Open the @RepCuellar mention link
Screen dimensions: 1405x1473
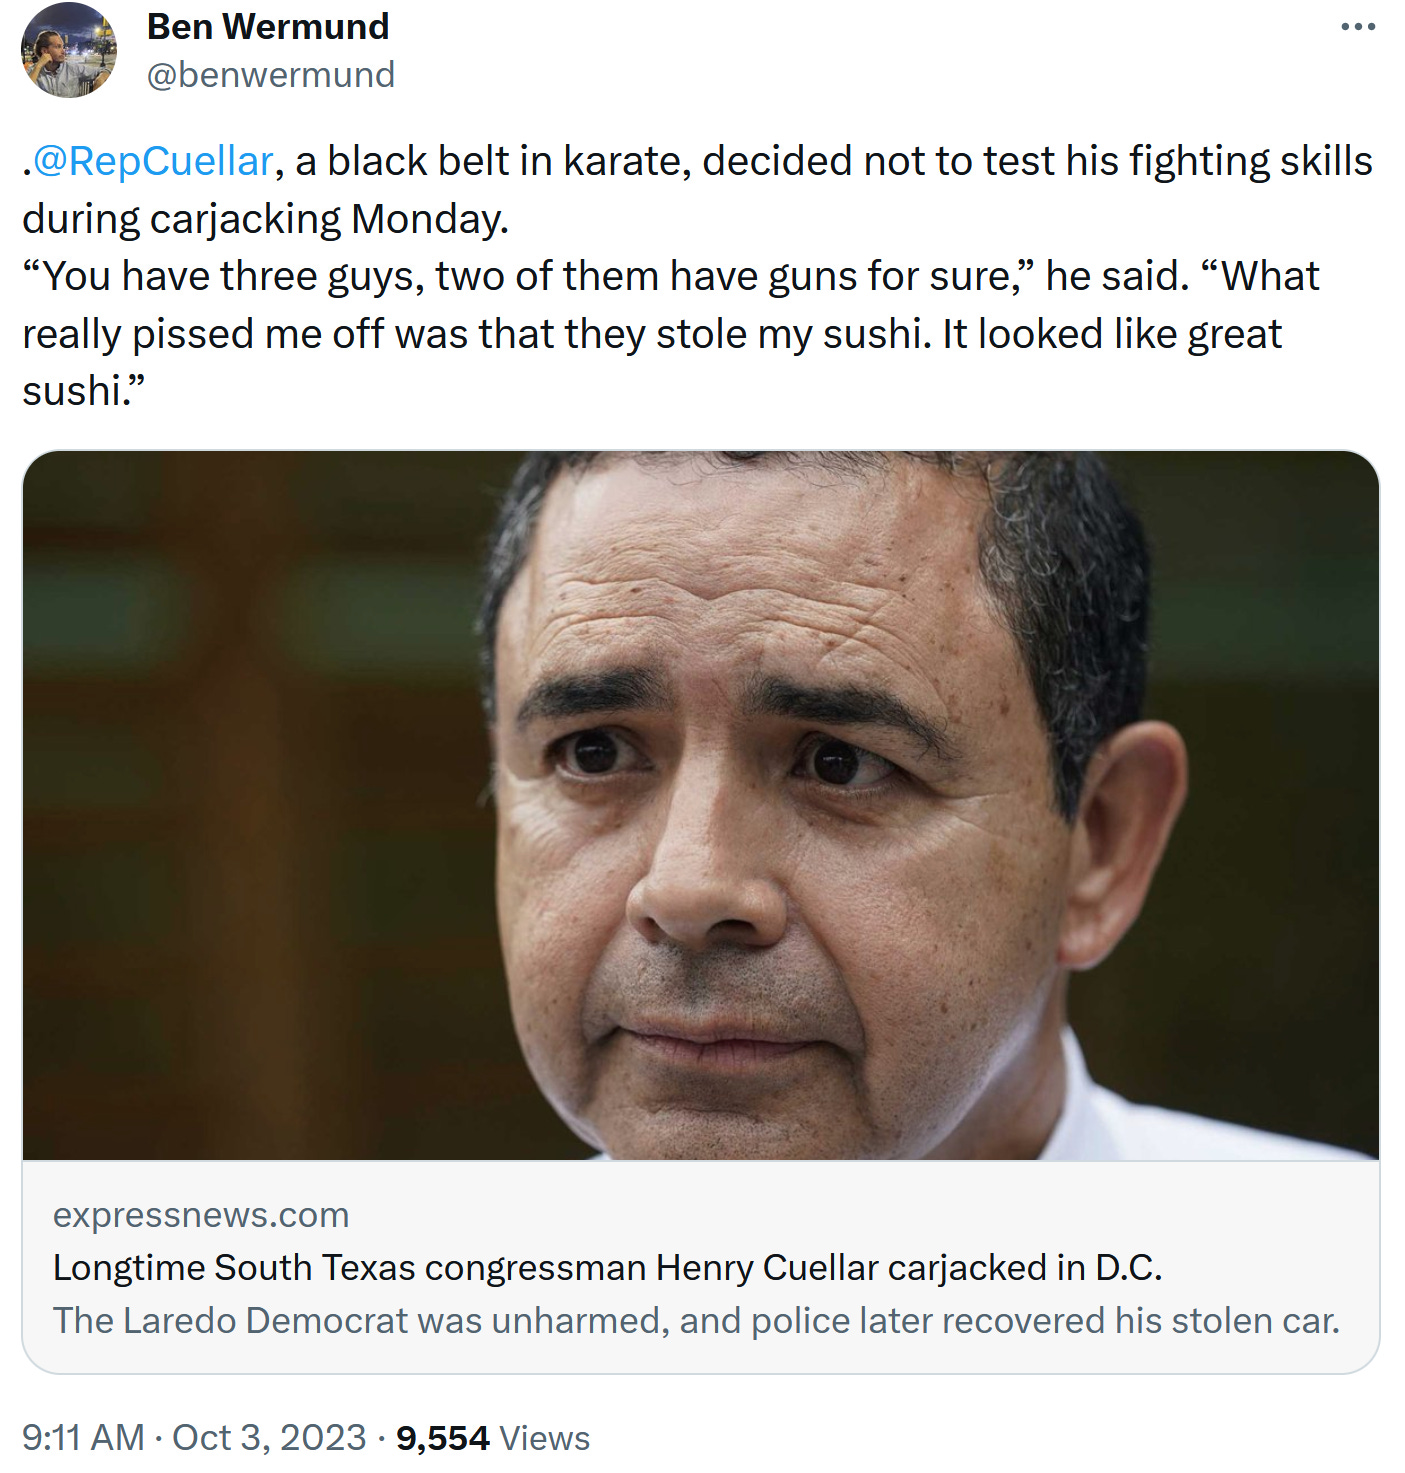click(x=153, y=161)
